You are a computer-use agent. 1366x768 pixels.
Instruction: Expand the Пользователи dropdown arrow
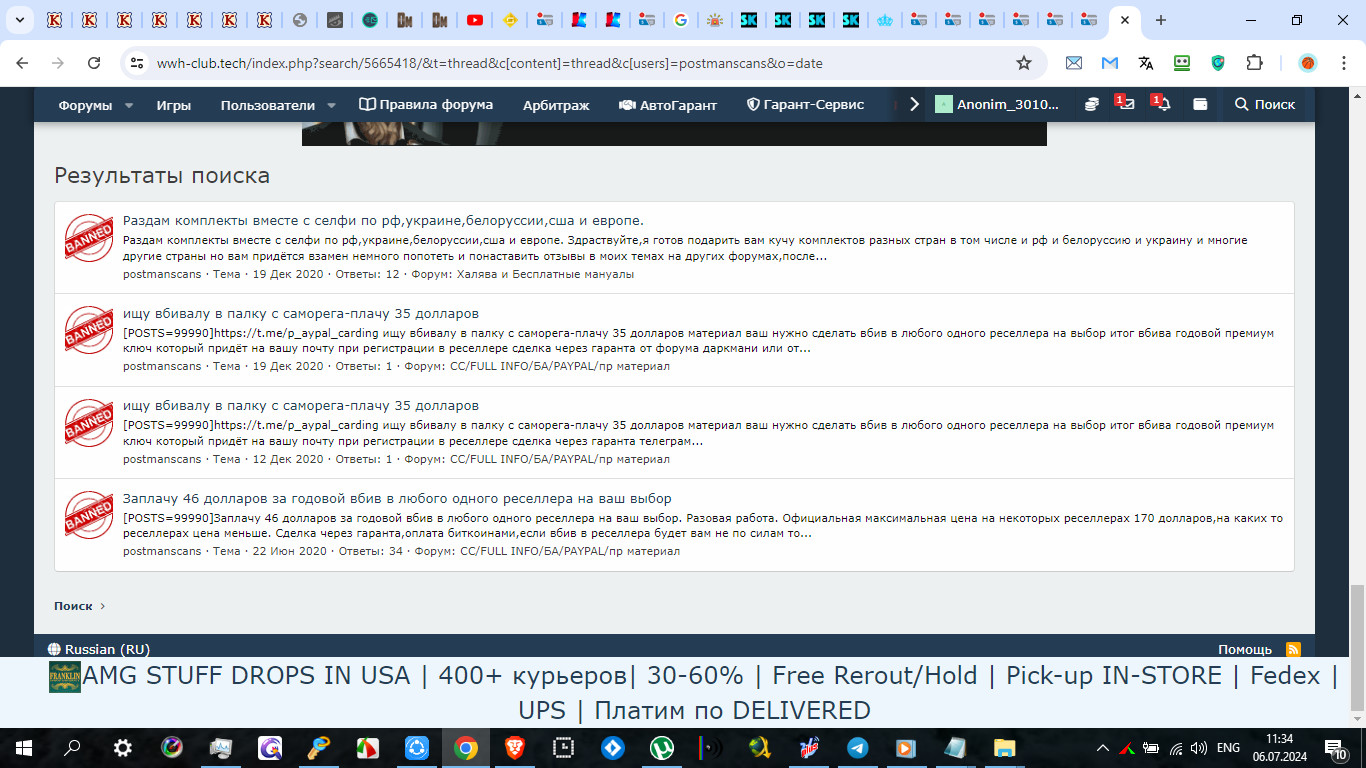332,105
